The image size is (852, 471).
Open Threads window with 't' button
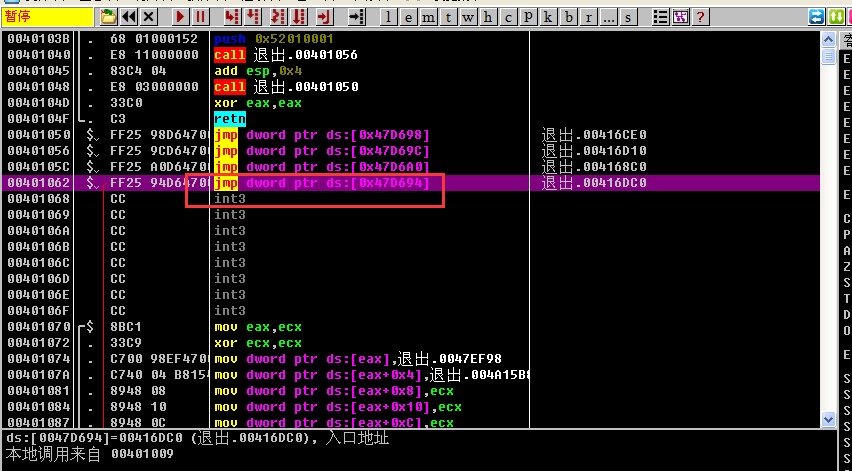point(448,17)
